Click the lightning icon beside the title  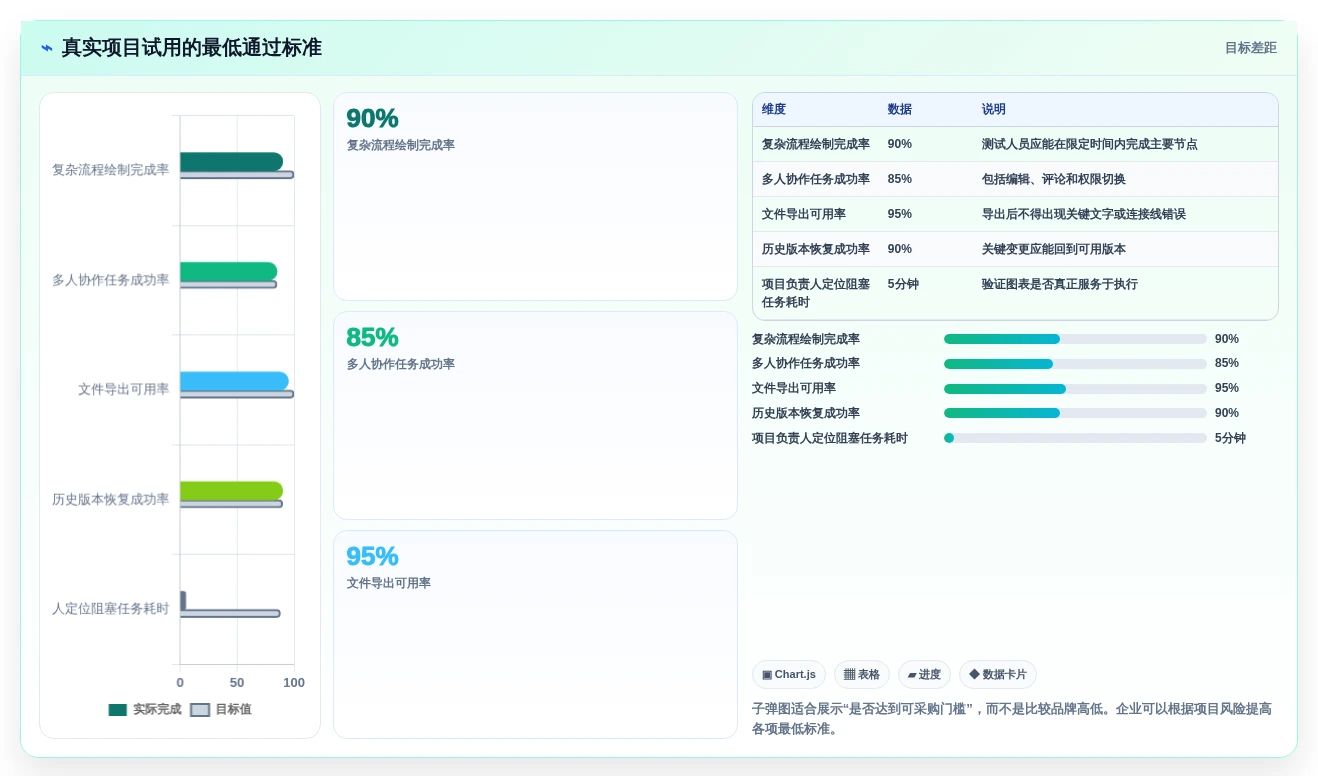47,48
